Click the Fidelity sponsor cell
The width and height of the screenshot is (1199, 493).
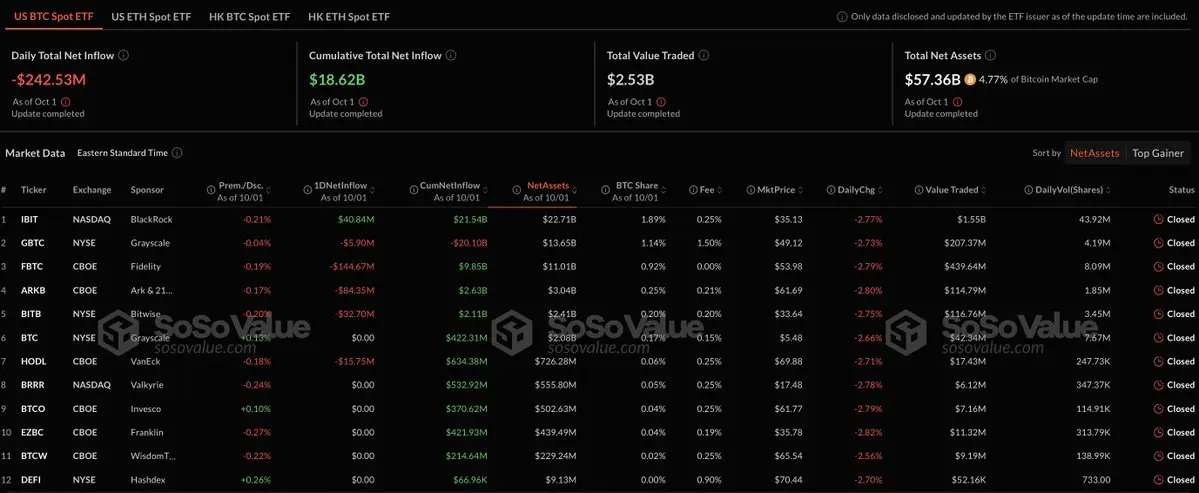(x=145, y=267)
